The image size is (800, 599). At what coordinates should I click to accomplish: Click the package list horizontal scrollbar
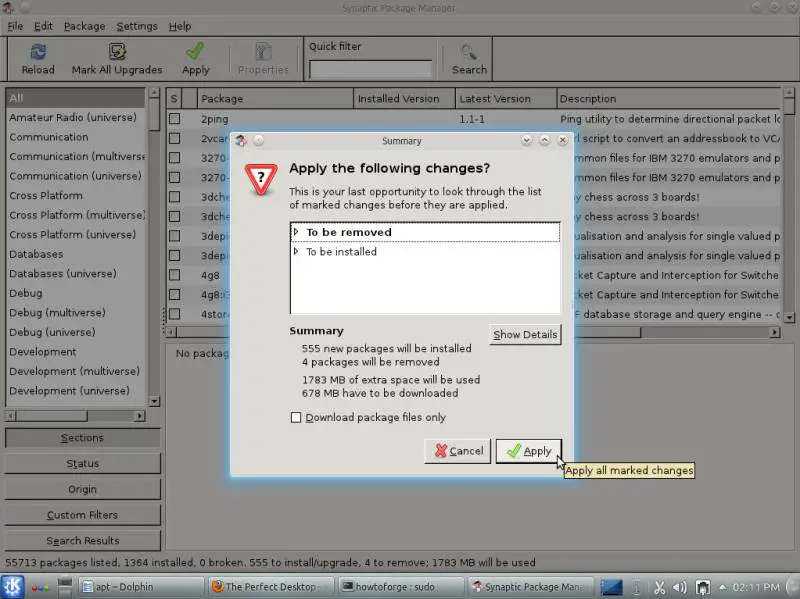[x=473, y=333]
